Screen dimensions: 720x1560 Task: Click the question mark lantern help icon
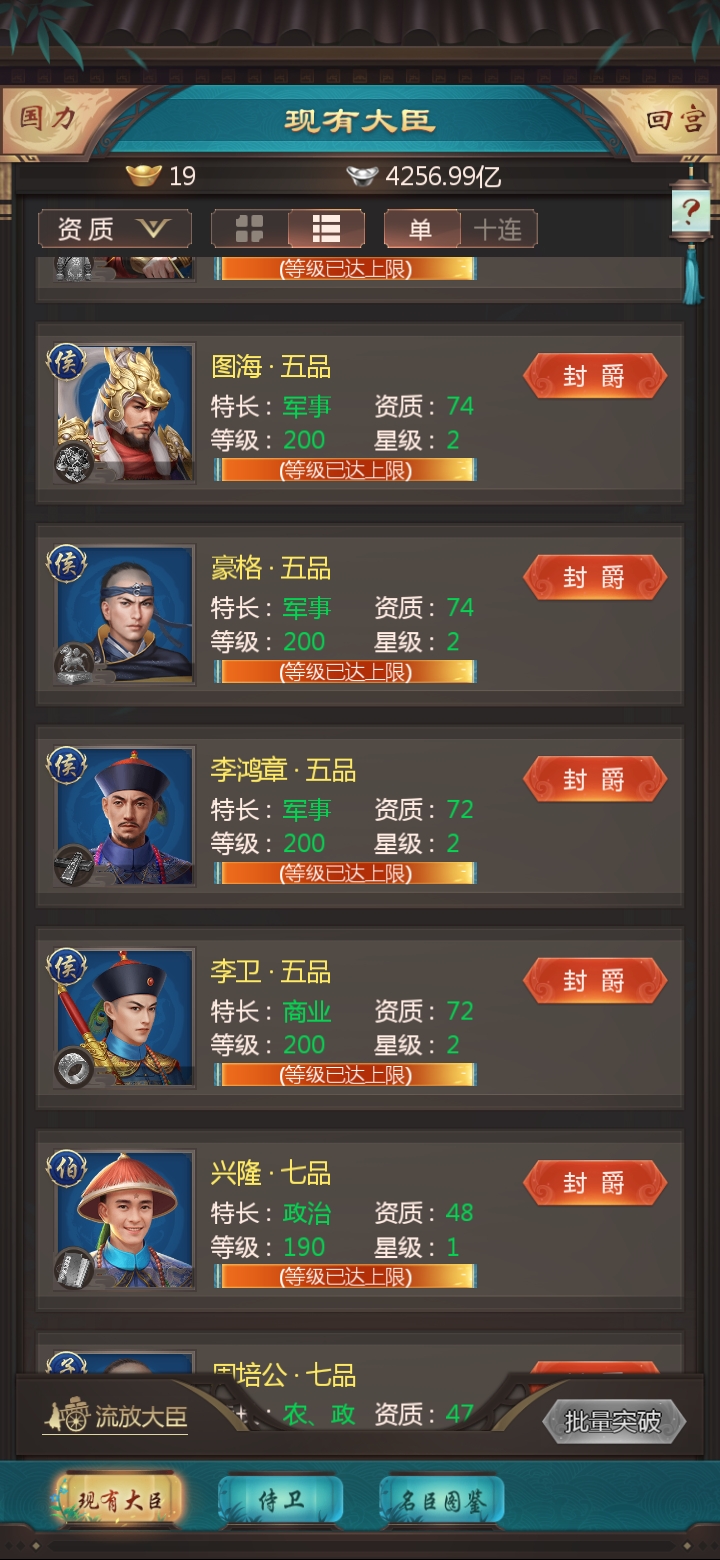[x=691, y=211]
